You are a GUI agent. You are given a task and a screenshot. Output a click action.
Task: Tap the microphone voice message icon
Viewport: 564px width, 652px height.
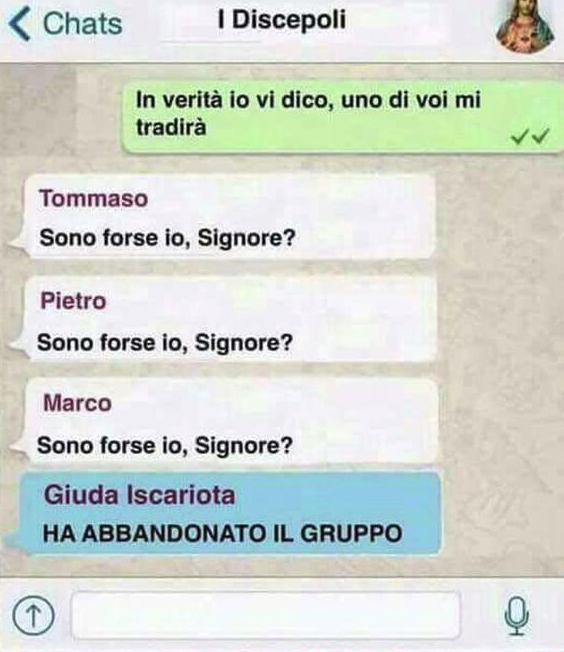[x=517, y=616]
